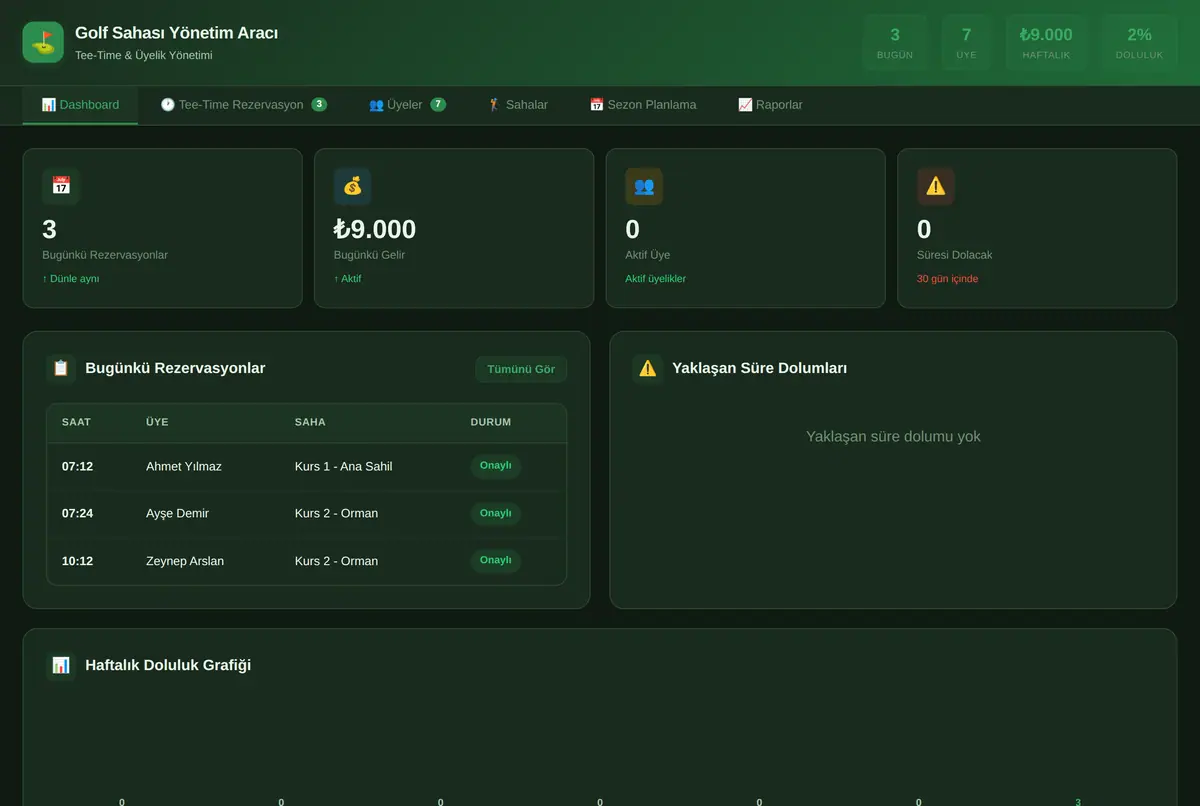The image size is (1200, 806).
Task: Click the DURUM column header
Action: 491,422
